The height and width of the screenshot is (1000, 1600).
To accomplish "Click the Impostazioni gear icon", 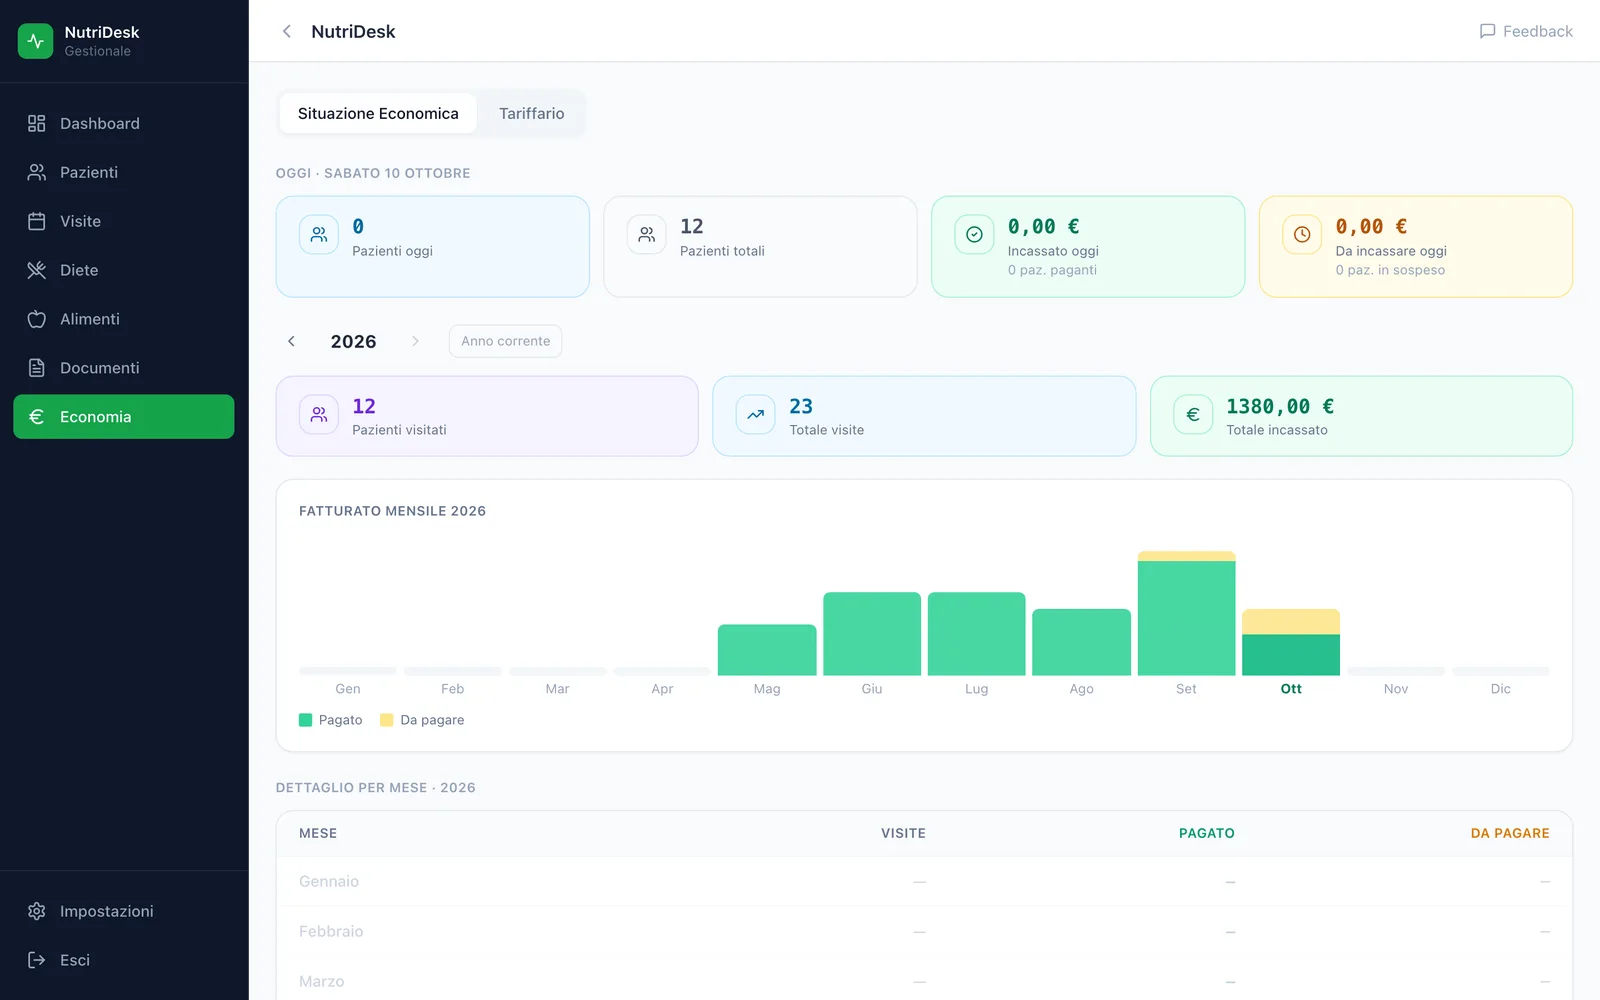I will 37,911.
